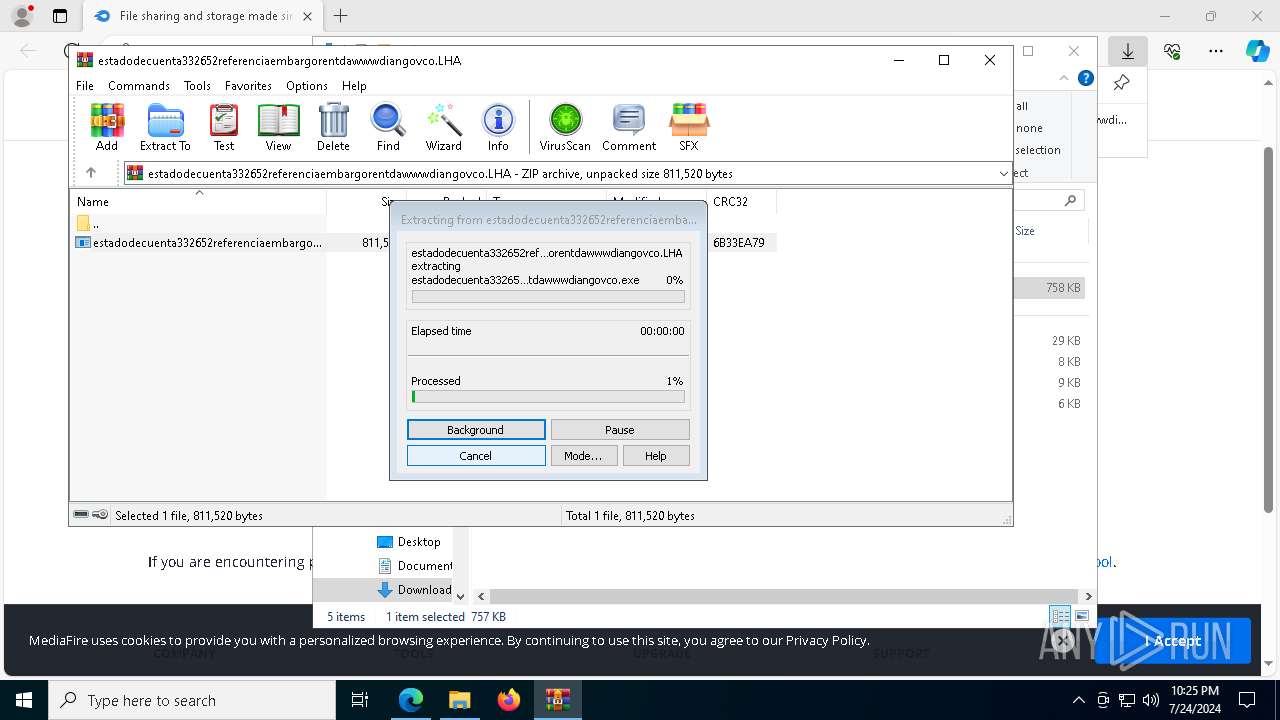The height and width of the screenshot is (720, 1280).
Task: Open the Options menu
Action: coord(307,86)
